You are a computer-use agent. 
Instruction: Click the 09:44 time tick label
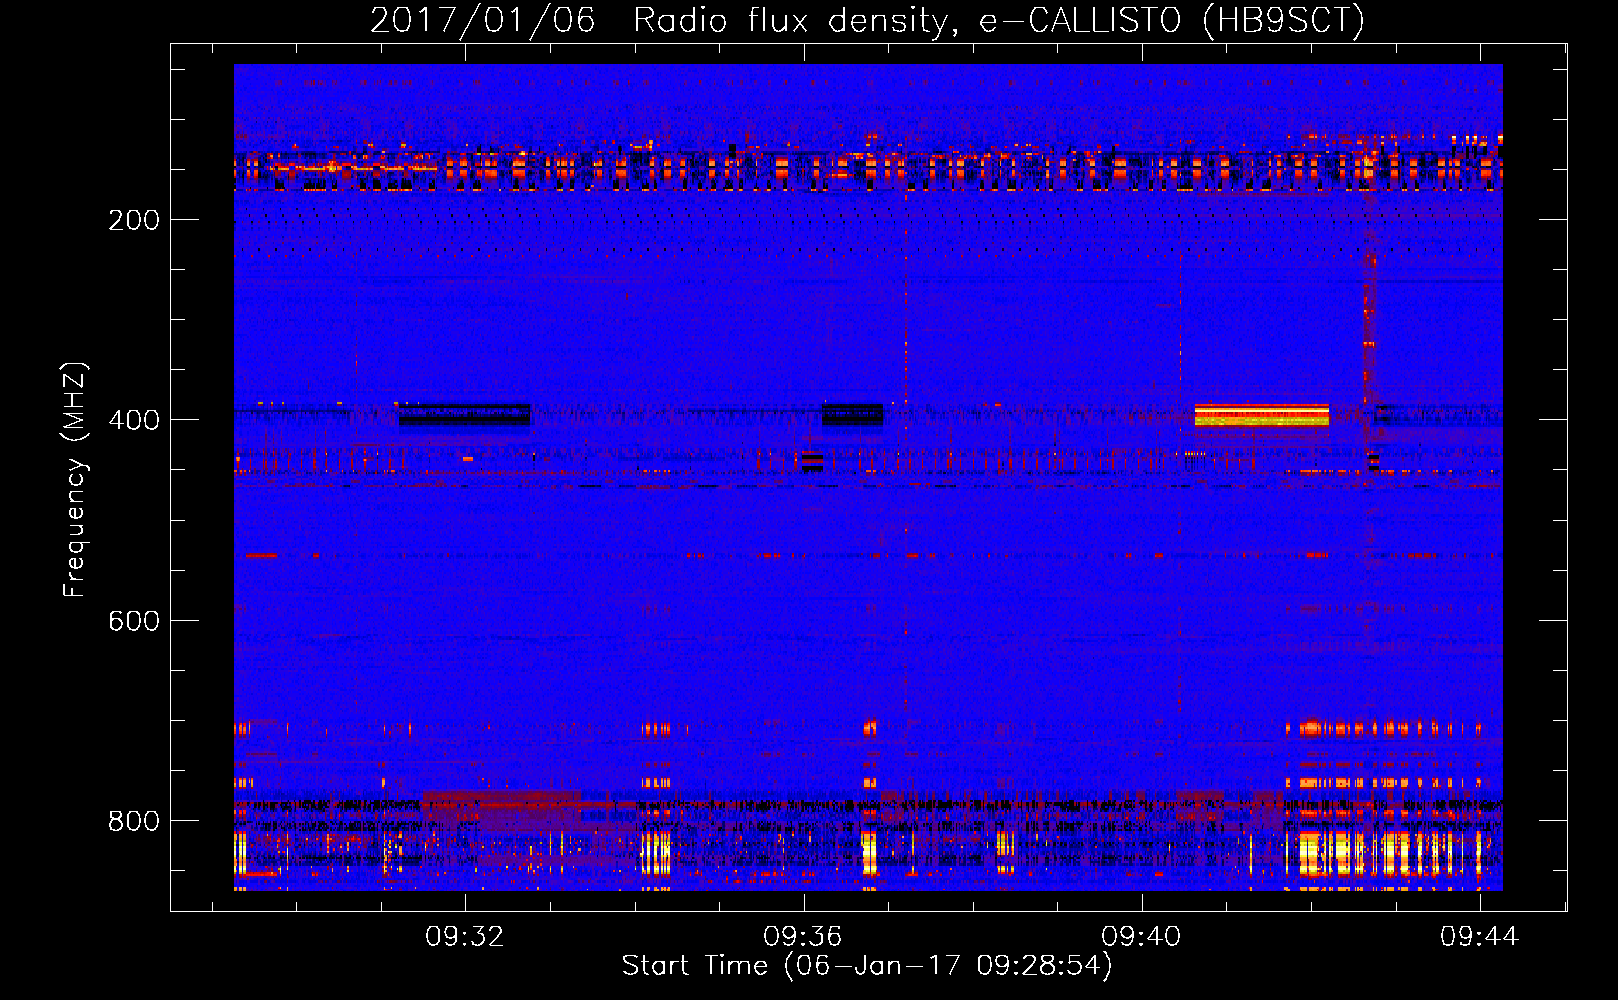coord(1479,937)
